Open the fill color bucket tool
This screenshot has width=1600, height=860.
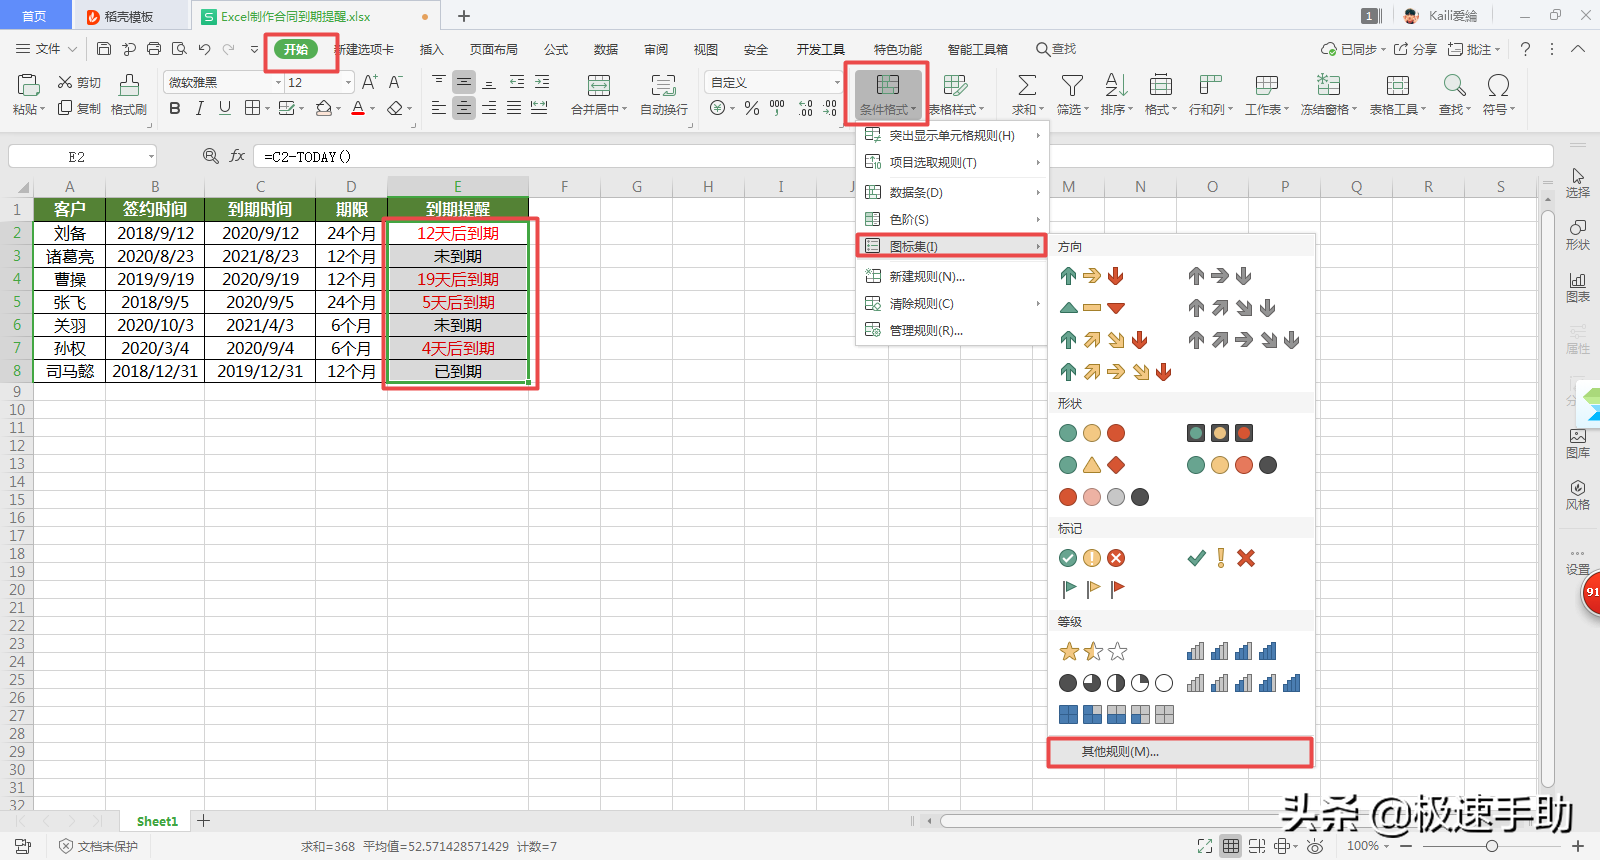324,108
